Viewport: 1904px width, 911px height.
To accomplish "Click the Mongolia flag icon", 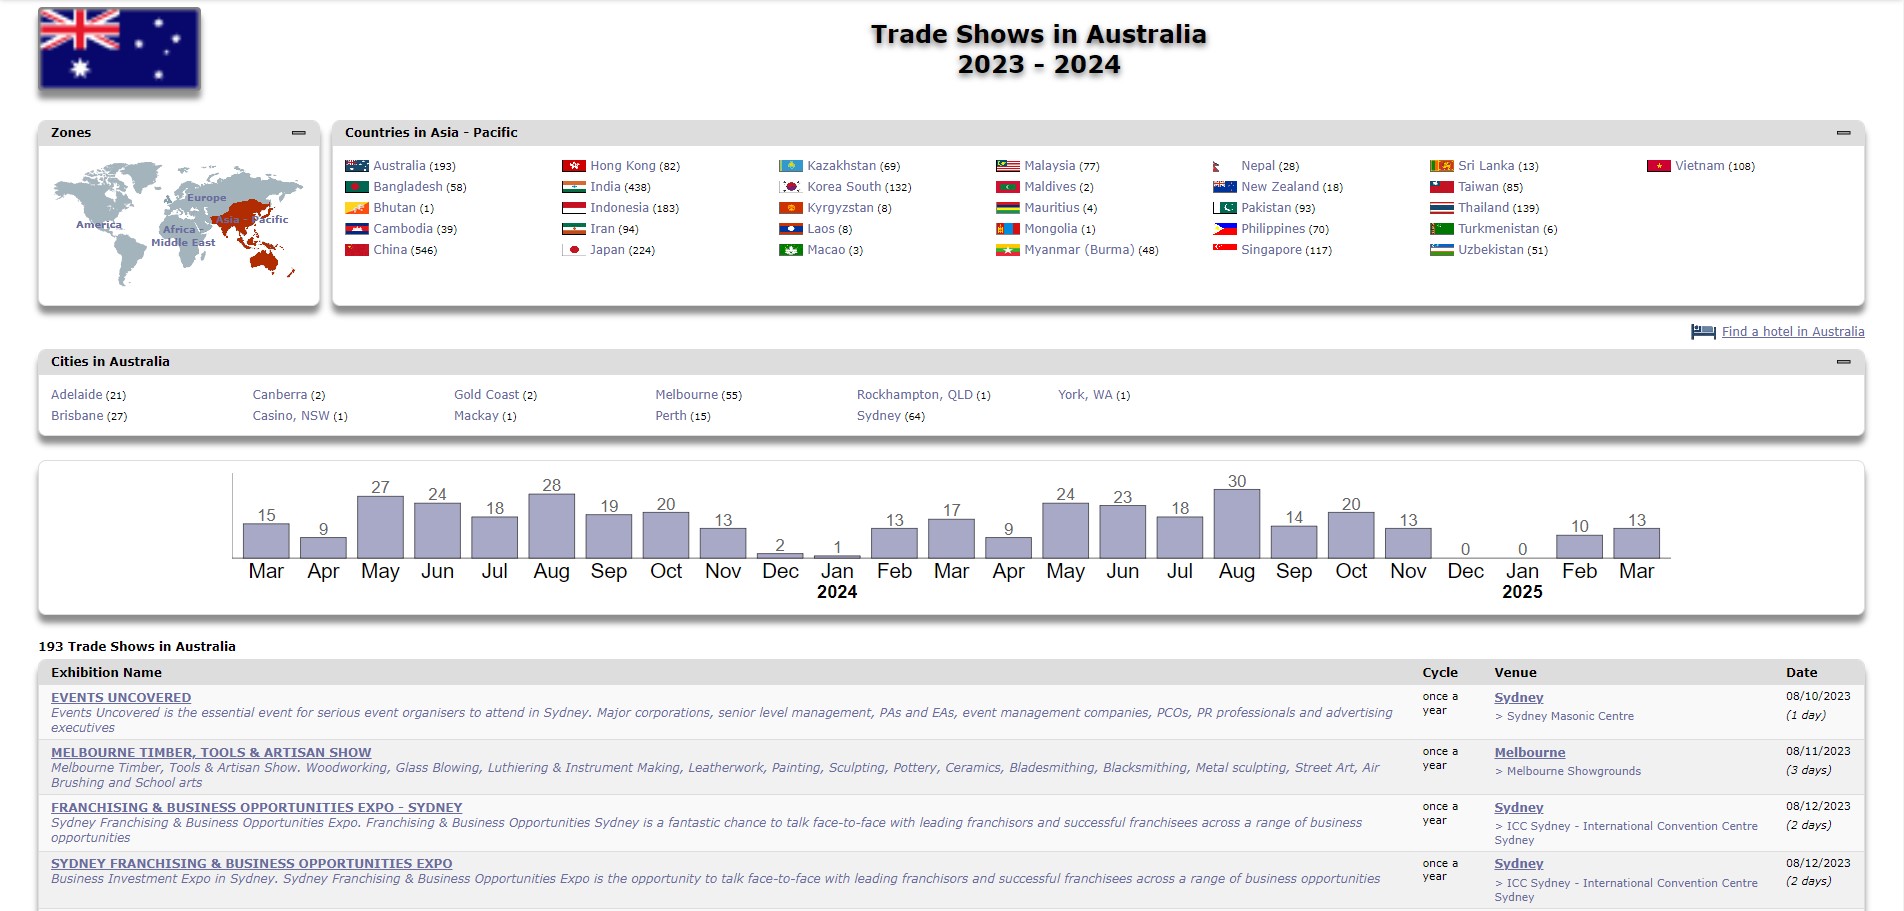I will click(x=1008, y=229).
